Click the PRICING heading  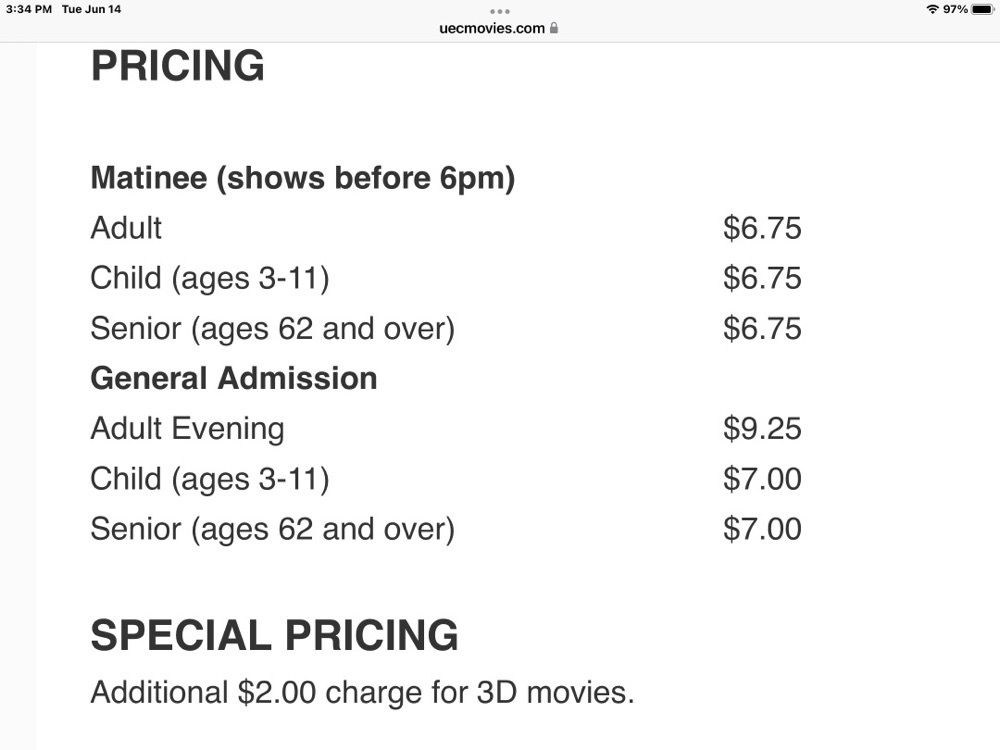pyautogui.click(x=177, y=66)
